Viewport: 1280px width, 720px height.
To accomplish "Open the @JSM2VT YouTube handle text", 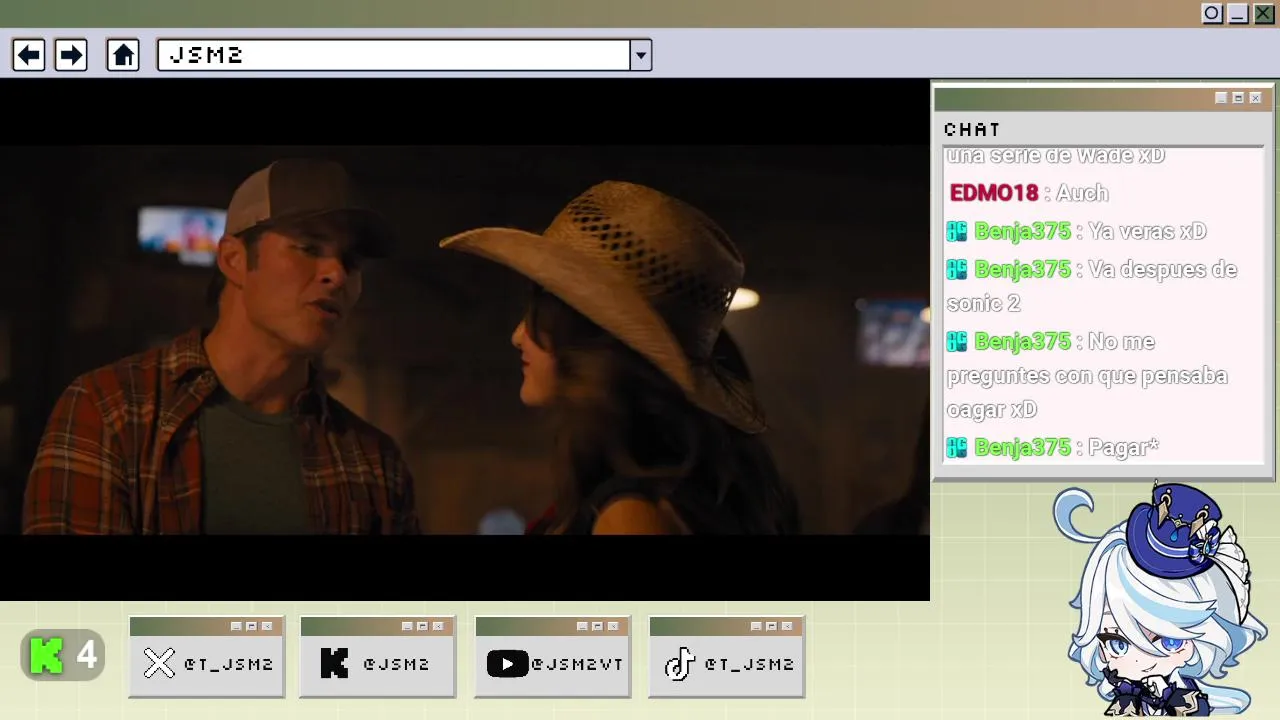I will point(577,664).
